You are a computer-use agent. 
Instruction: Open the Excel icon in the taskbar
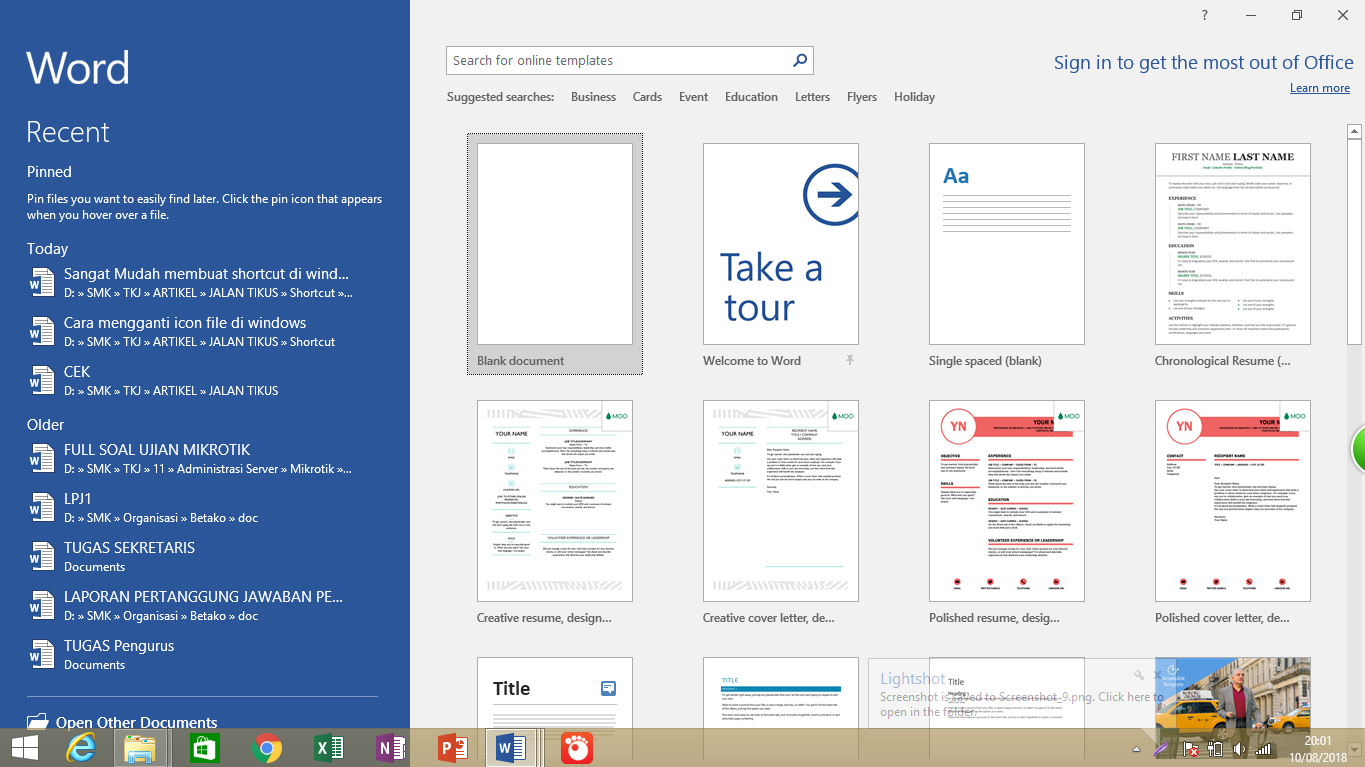point(329,748)
